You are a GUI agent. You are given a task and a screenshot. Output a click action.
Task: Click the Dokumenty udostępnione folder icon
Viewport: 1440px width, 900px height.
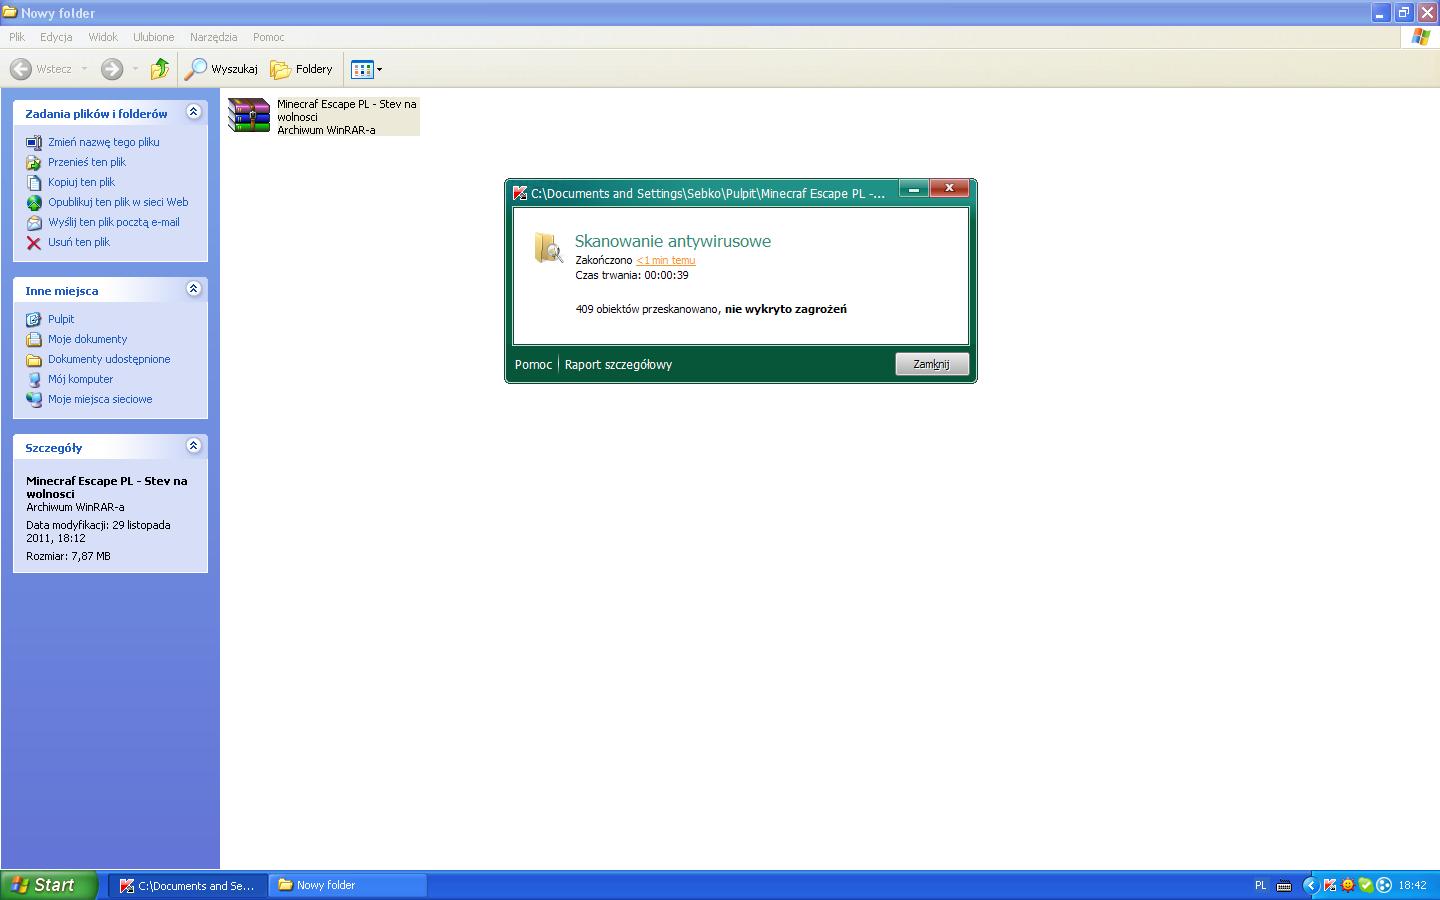tap(34, 359)
